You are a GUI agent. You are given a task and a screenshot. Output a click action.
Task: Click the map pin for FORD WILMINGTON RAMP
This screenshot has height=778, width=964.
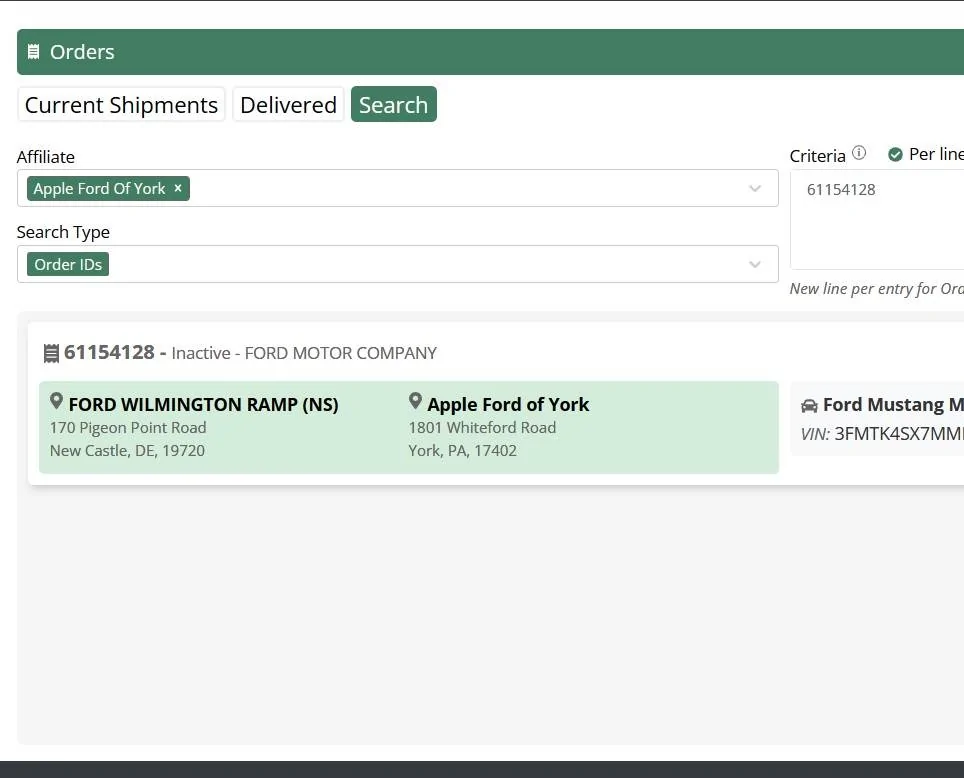tap(57, 402)
